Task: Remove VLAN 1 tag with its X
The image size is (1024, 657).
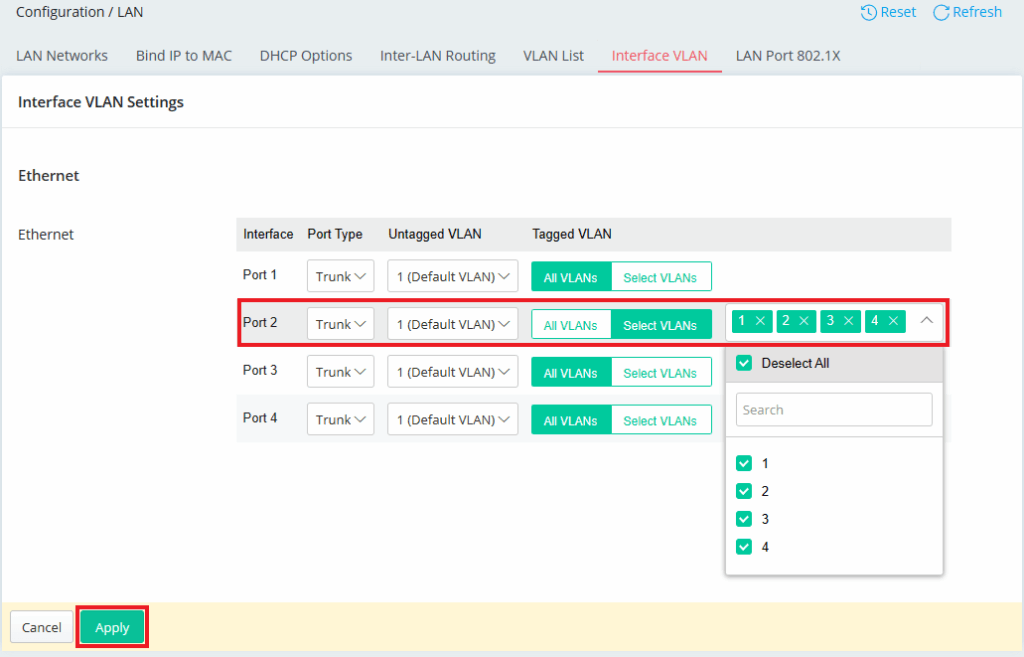Action: (760, 321)
